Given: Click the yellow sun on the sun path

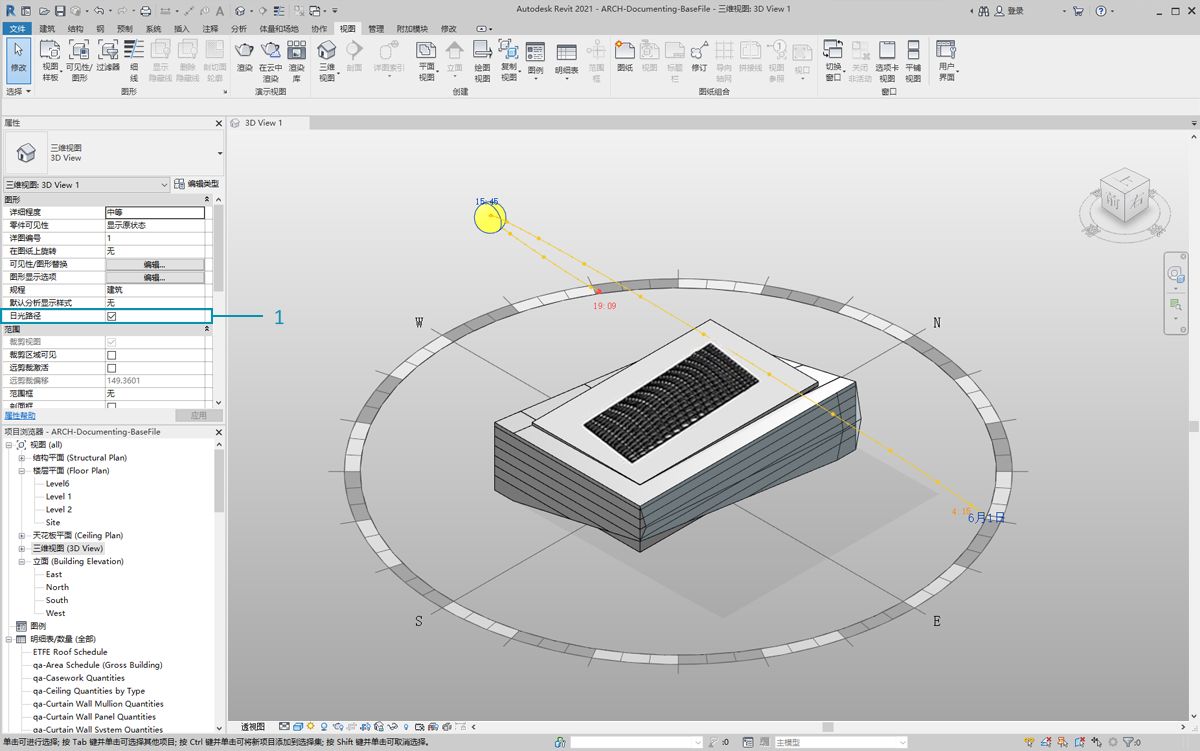Looking at the screenshot, I should 490,218.
